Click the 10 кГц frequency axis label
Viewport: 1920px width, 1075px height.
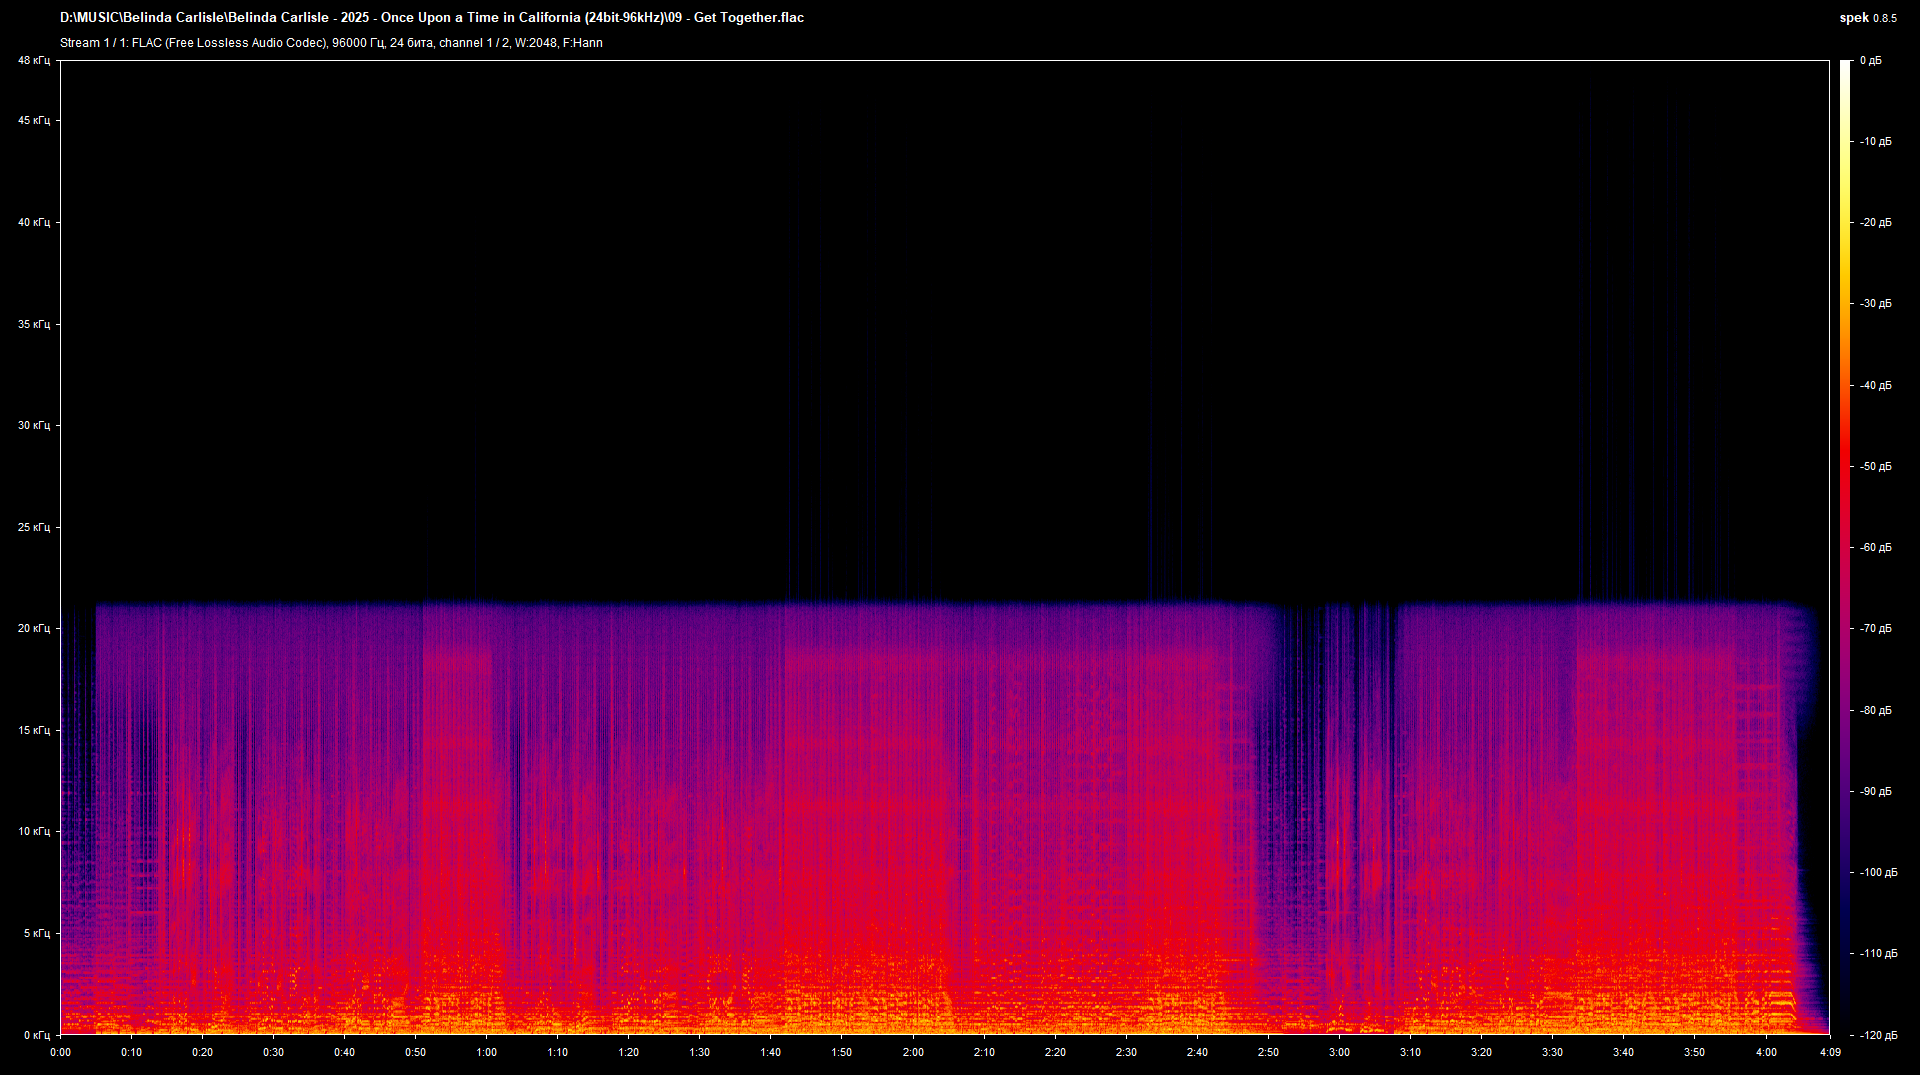pos(33,832)
